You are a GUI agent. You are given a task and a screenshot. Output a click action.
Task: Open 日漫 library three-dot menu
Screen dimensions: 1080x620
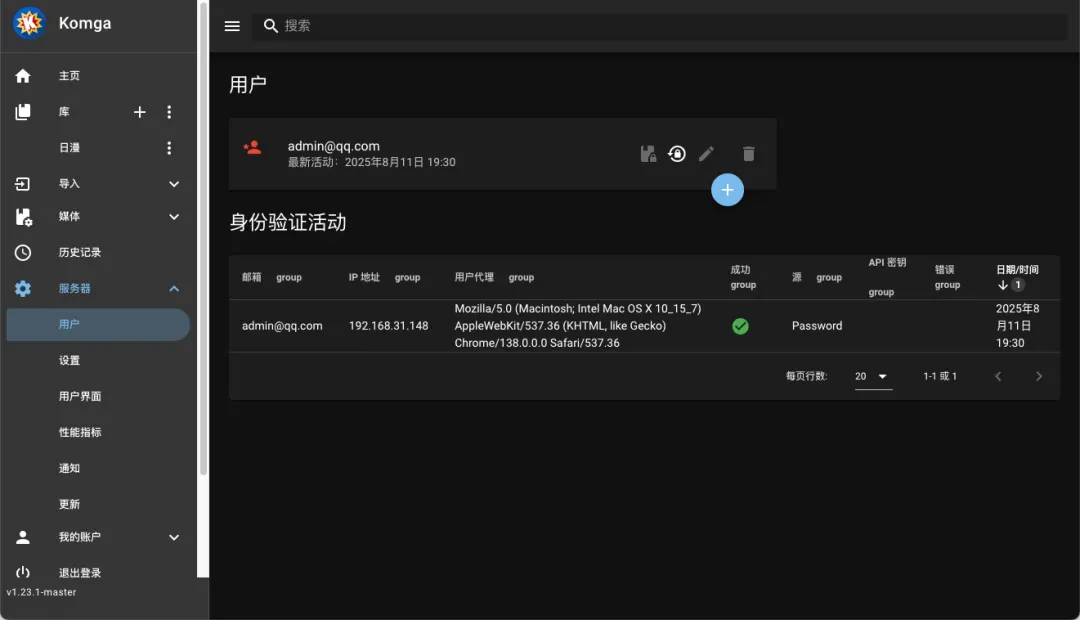click(169, 147)
